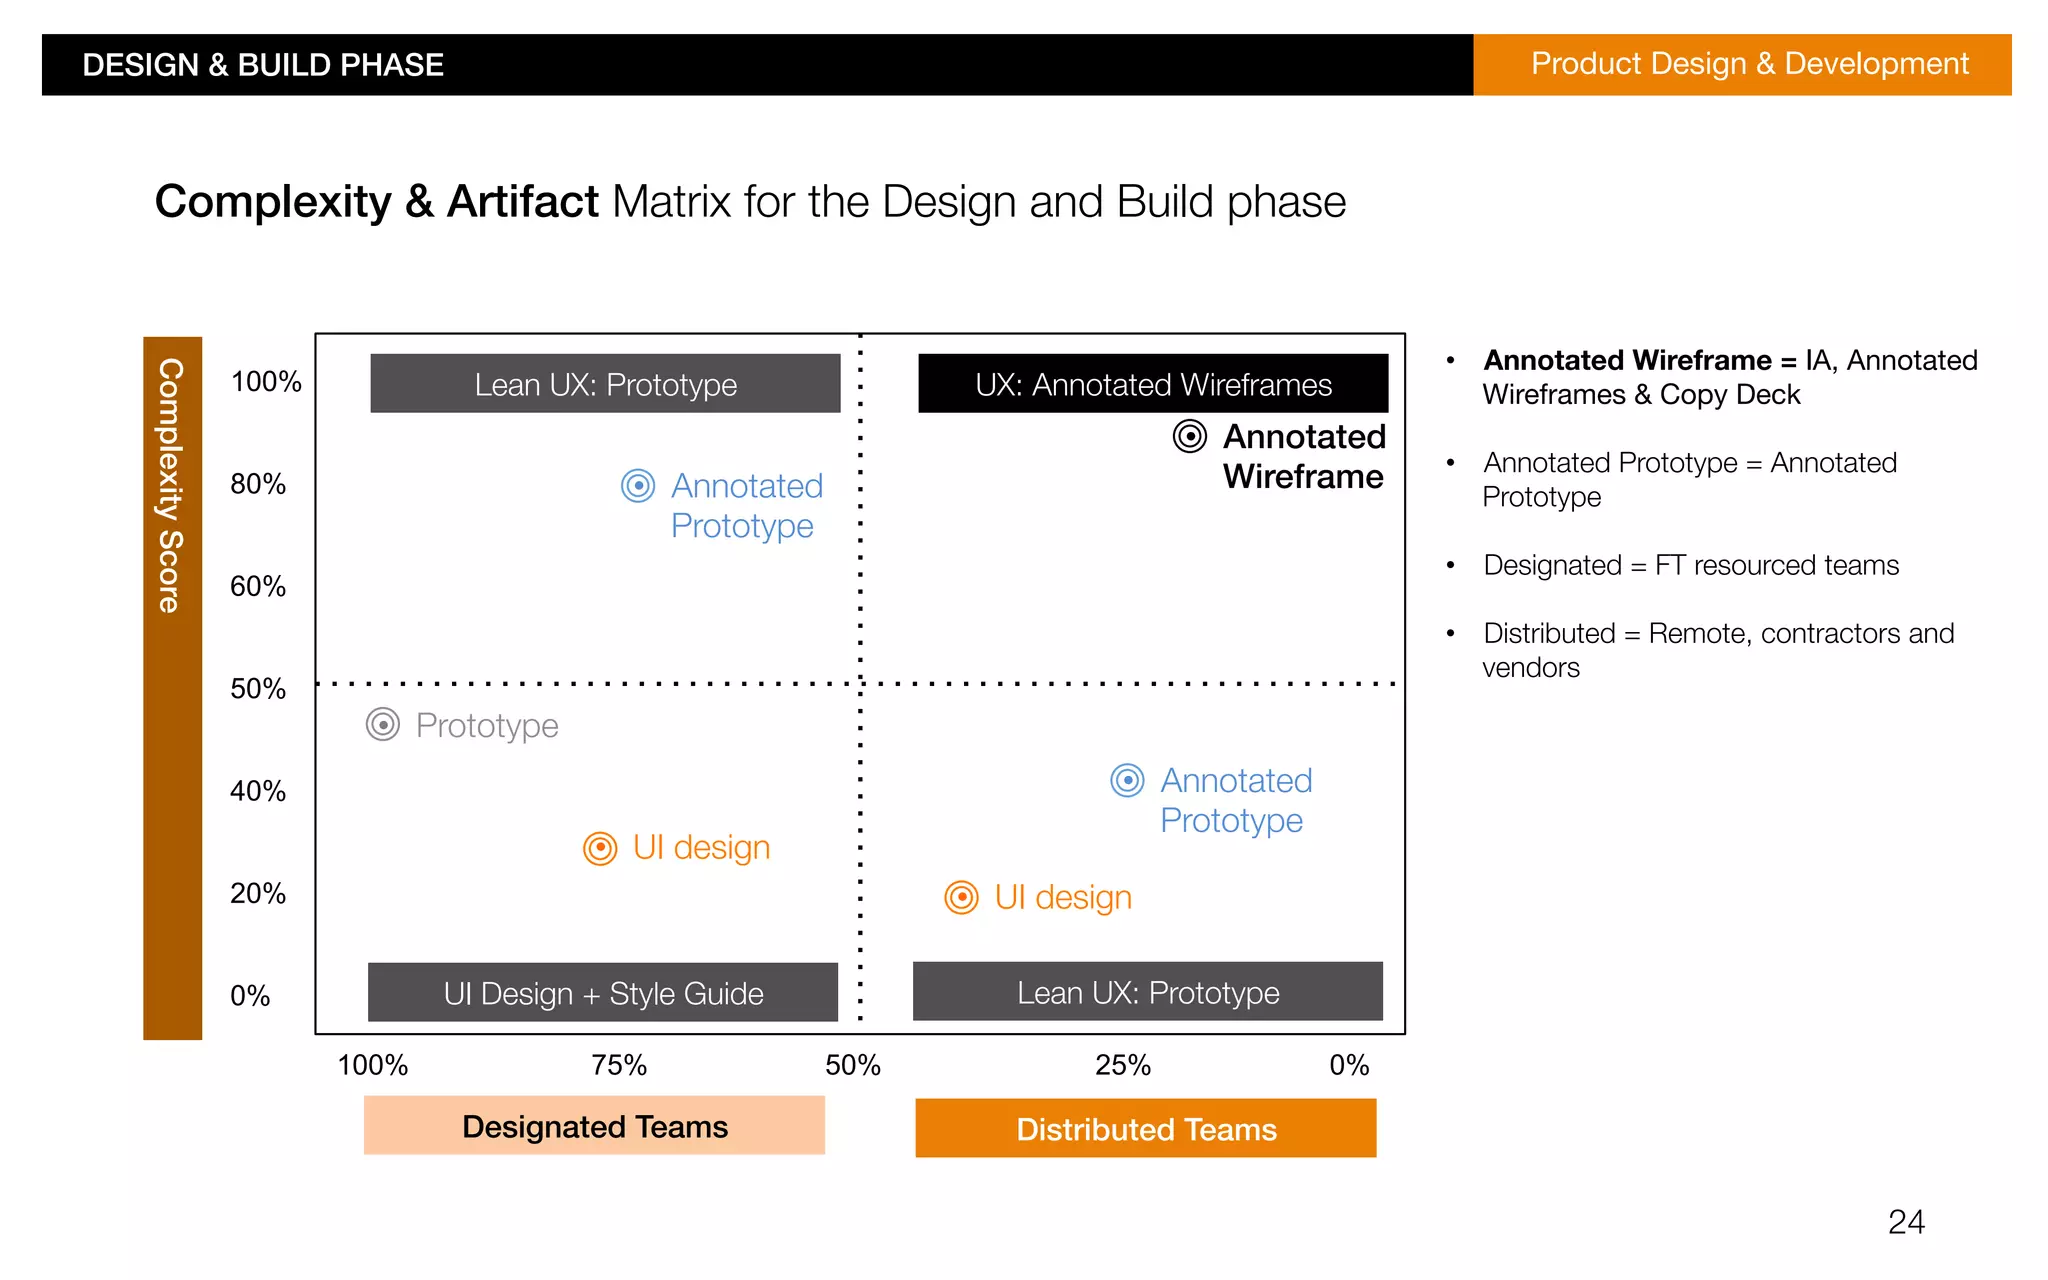Click the blue Annotated Prototype target icon in Distributed quadrant
This screenshot has width=2048, height=1280.
click(1128, 780)
